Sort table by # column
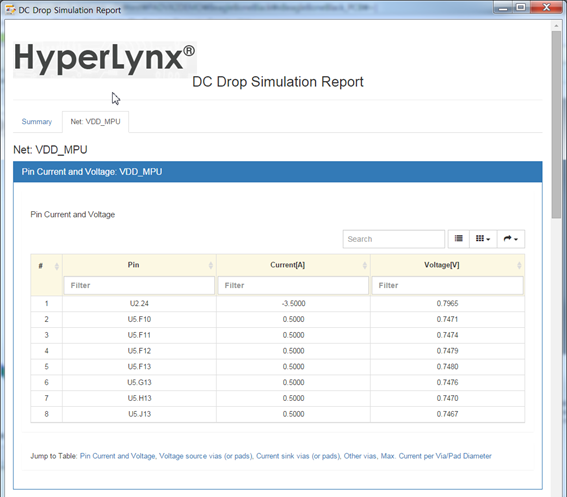The image size is (567, 497). point(57,266)
